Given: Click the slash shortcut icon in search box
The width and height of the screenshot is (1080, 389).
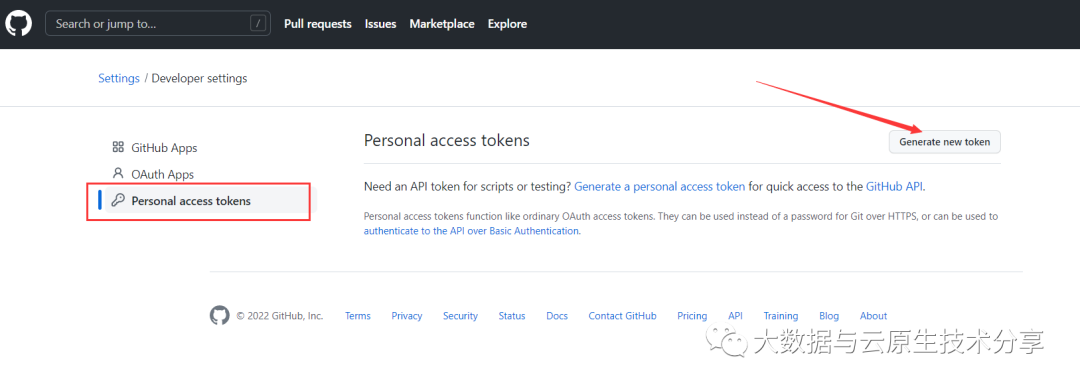Looking at the screenshot, I should [258, 23].
